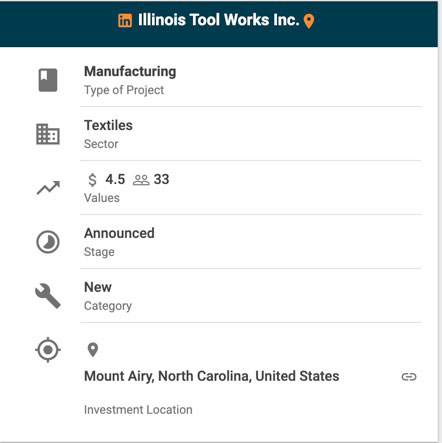Select the Manufacturing project type text
Viewport: 442px width, 443px height.
point(130,72)
